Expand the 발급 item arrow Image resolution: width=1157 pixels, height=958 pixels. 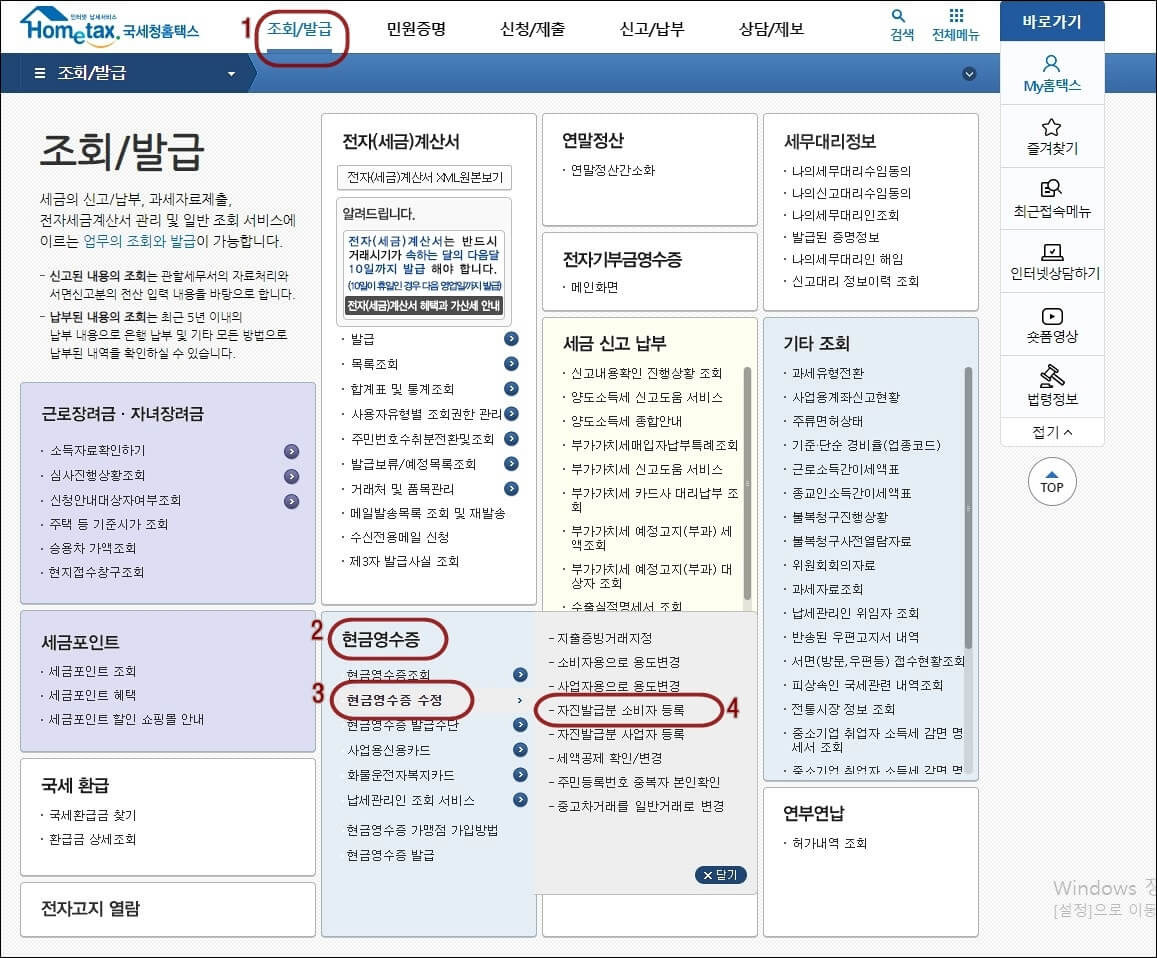point(511,339)
